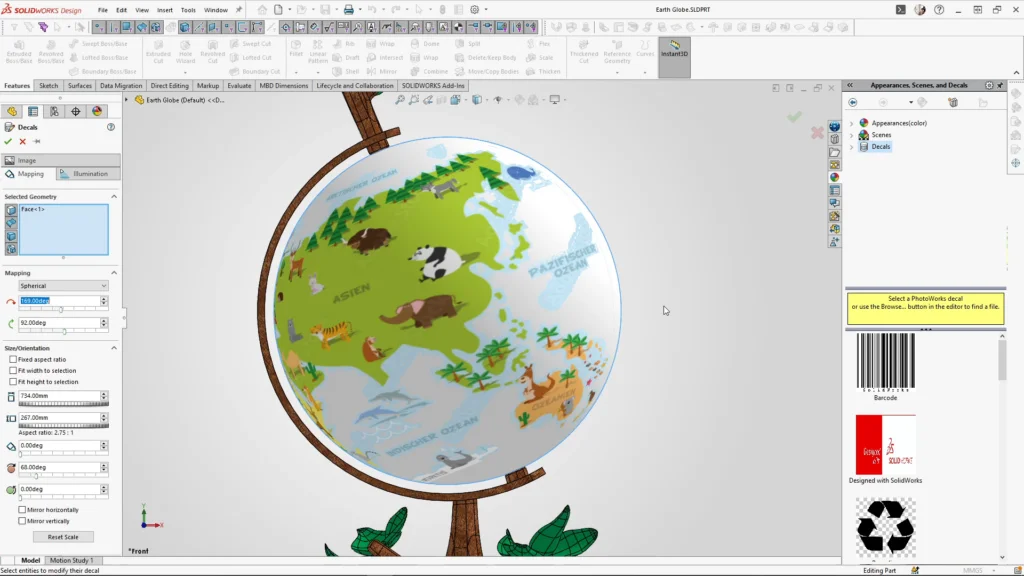
Task: Open the DisplayManager appearance sphere tab
Action: pos(97,112)
